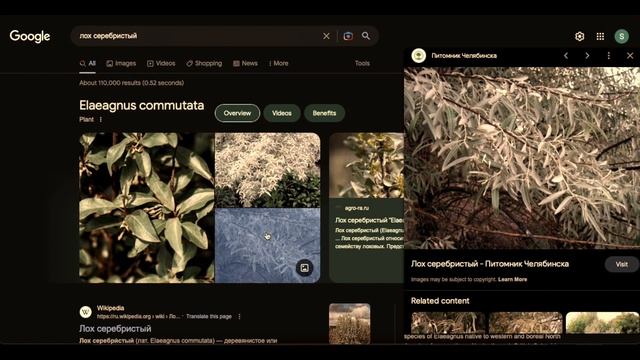Click the Visit button
This screenshot has width=640, height=360.
(x=622, y=264)
